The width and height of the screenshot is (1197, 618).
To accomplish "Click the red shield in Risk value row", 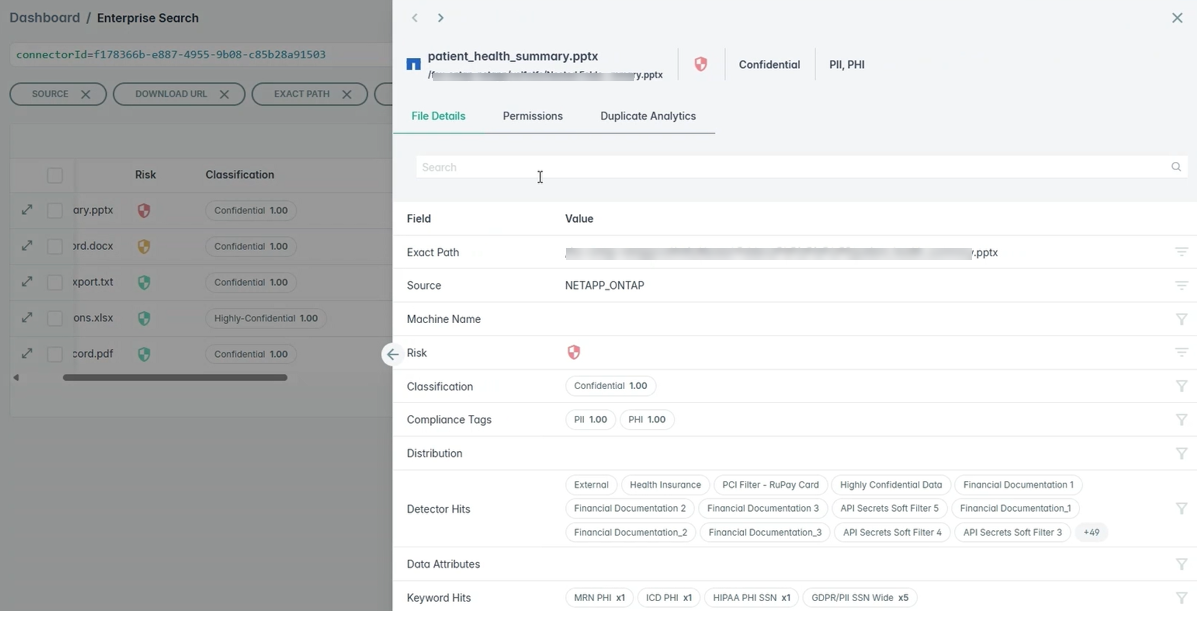I will [573, 352].
